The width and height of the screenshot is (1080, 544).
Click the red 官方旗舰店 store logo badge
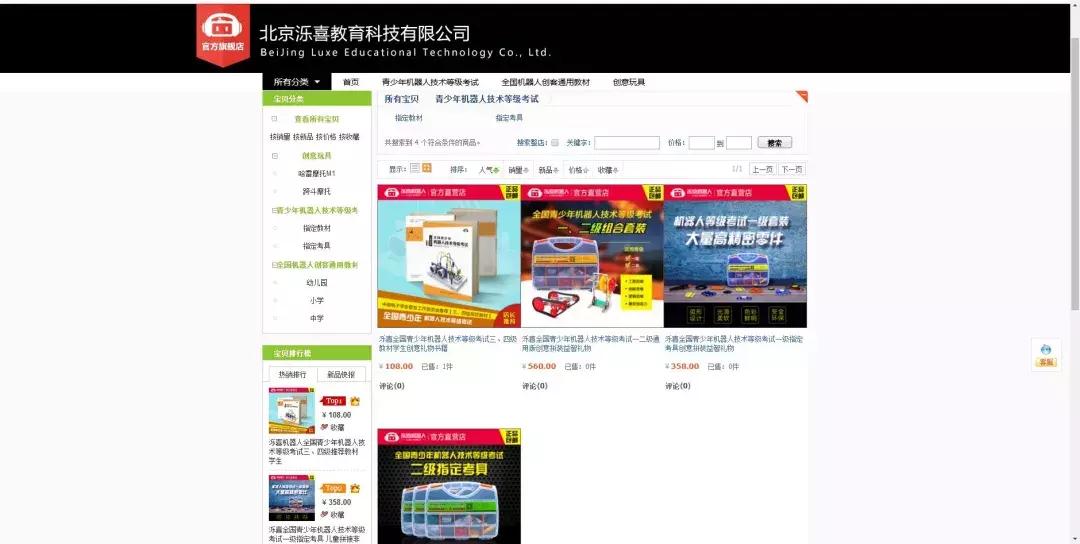[x=222, y=34]
